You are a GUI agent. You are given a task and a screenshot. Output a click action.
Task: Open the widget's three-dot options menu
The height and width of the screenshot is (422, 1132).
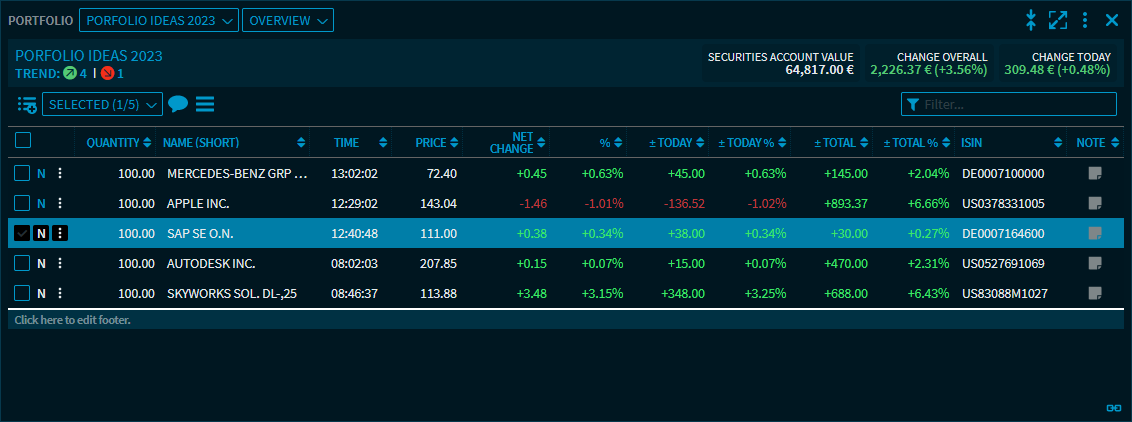1085,20
